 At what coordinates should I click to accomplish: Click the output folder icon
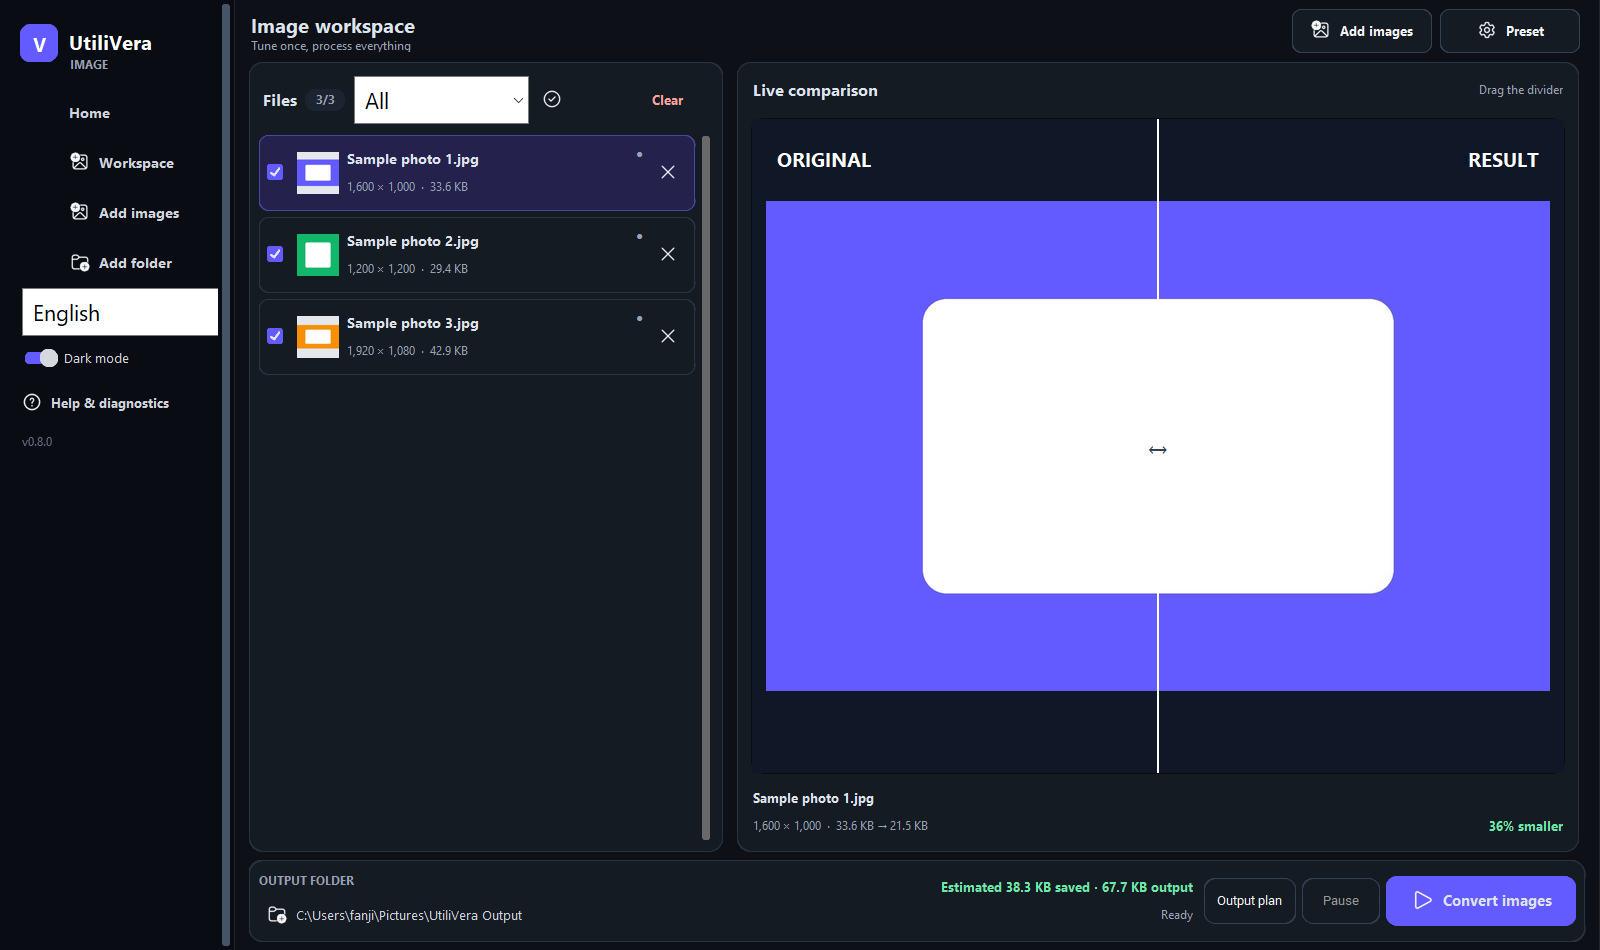pyautogui.click(x=277, y=915)
